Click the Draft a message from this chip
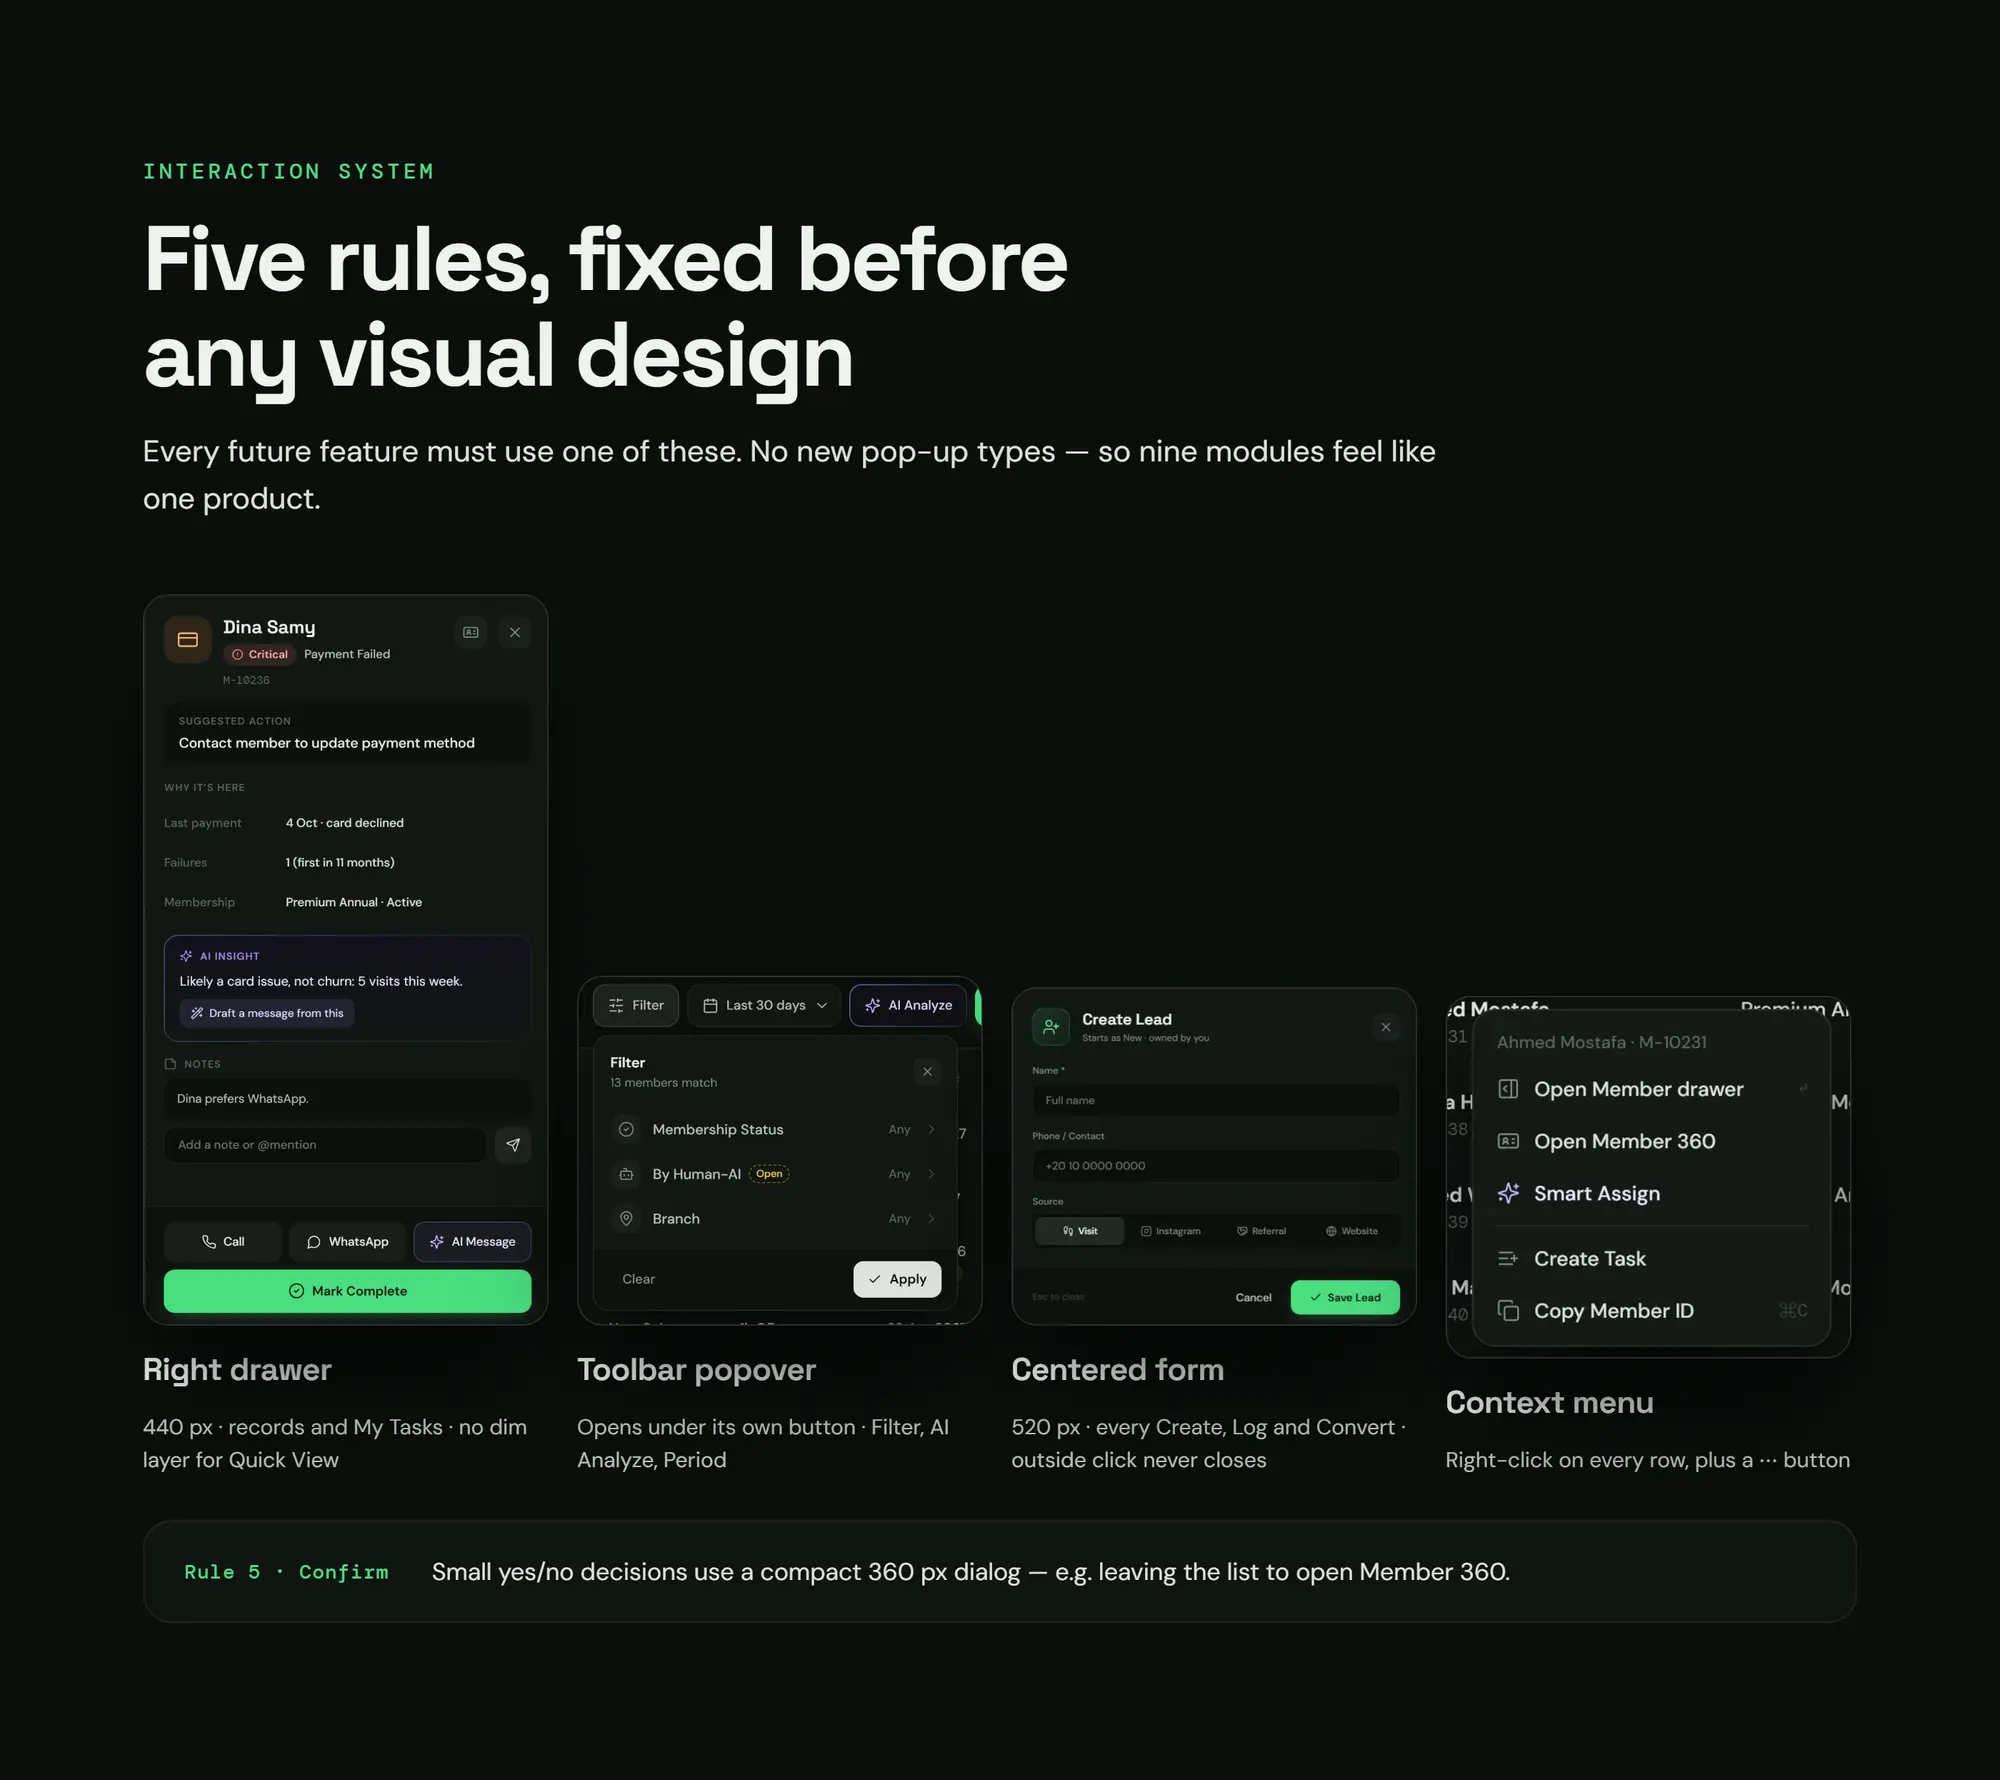 coord(268,1013)
